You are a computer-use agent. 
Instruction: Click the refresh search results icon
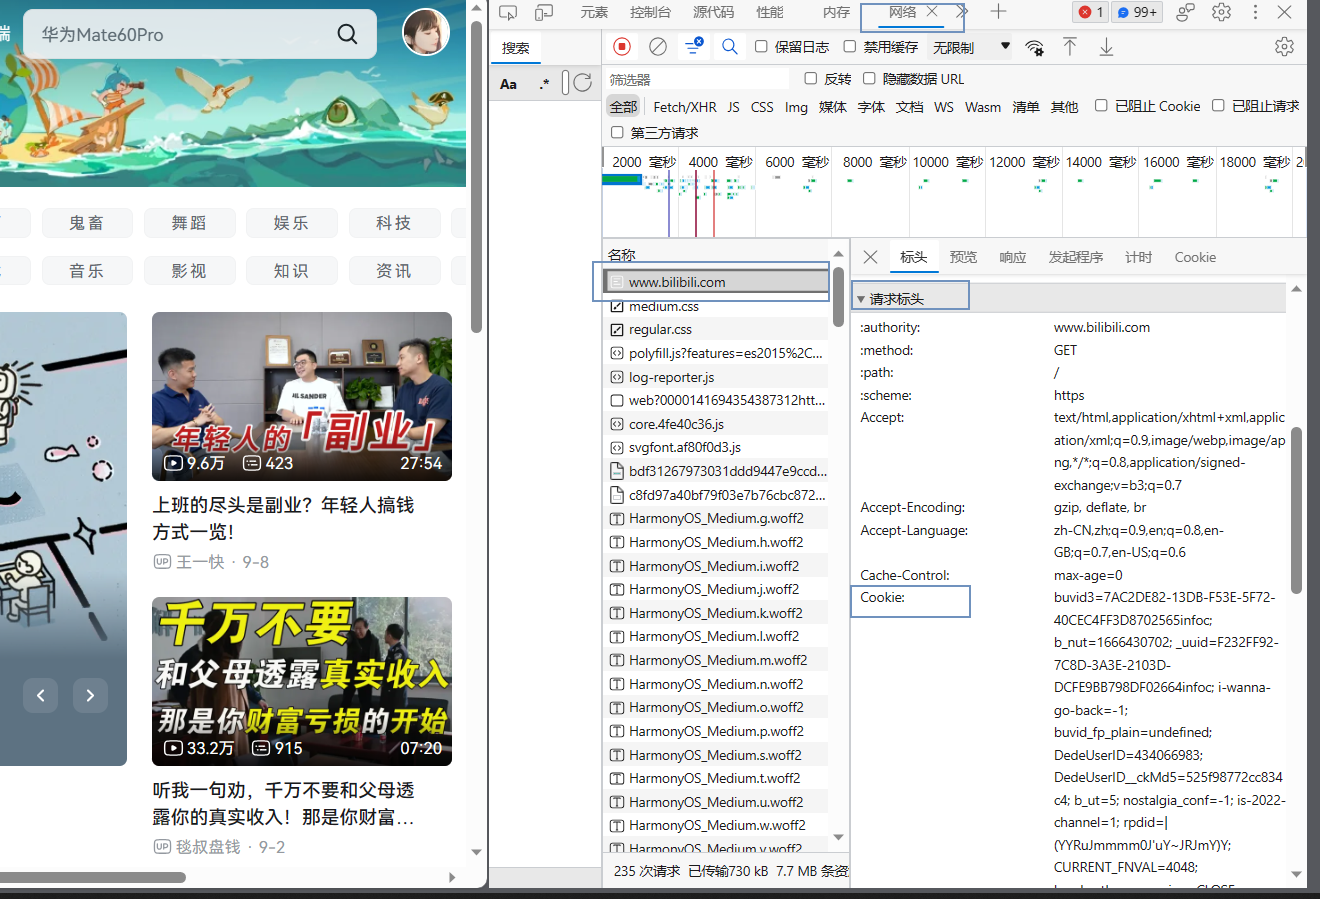pyautogui.click(x=583, y=83)
